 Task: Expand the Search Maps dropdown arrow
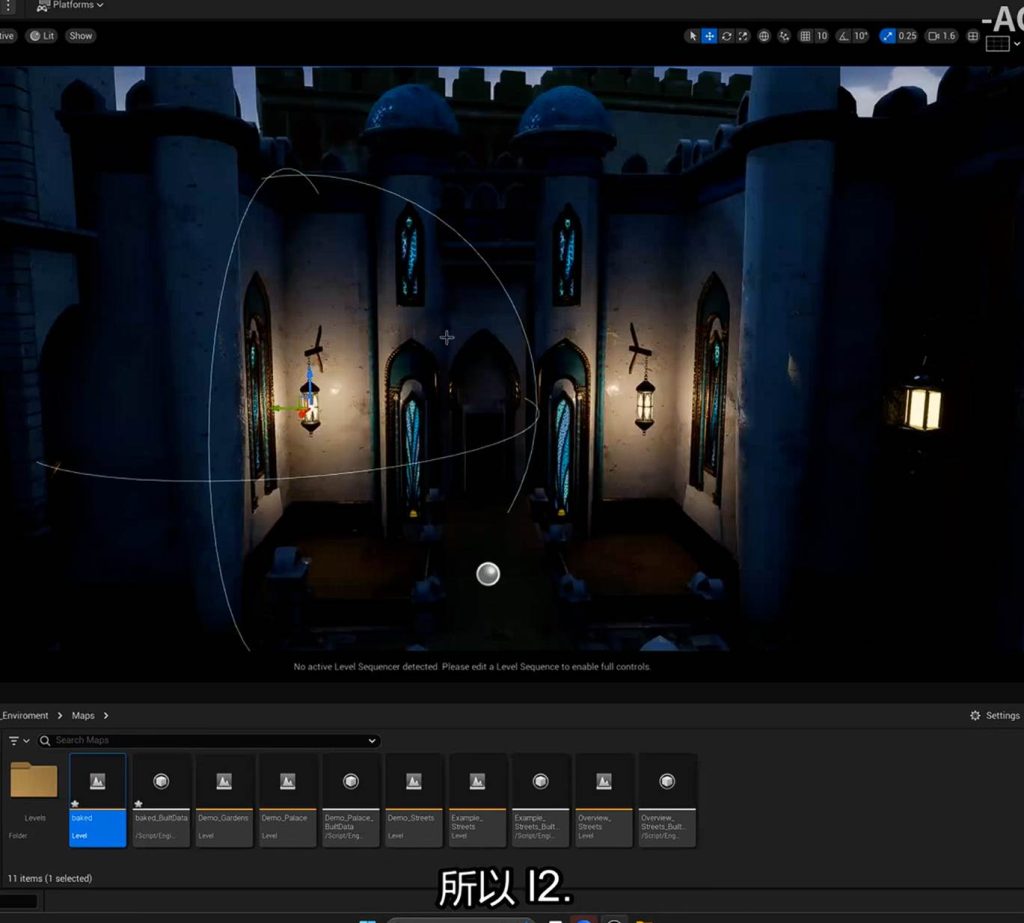(x=372, y=741)
